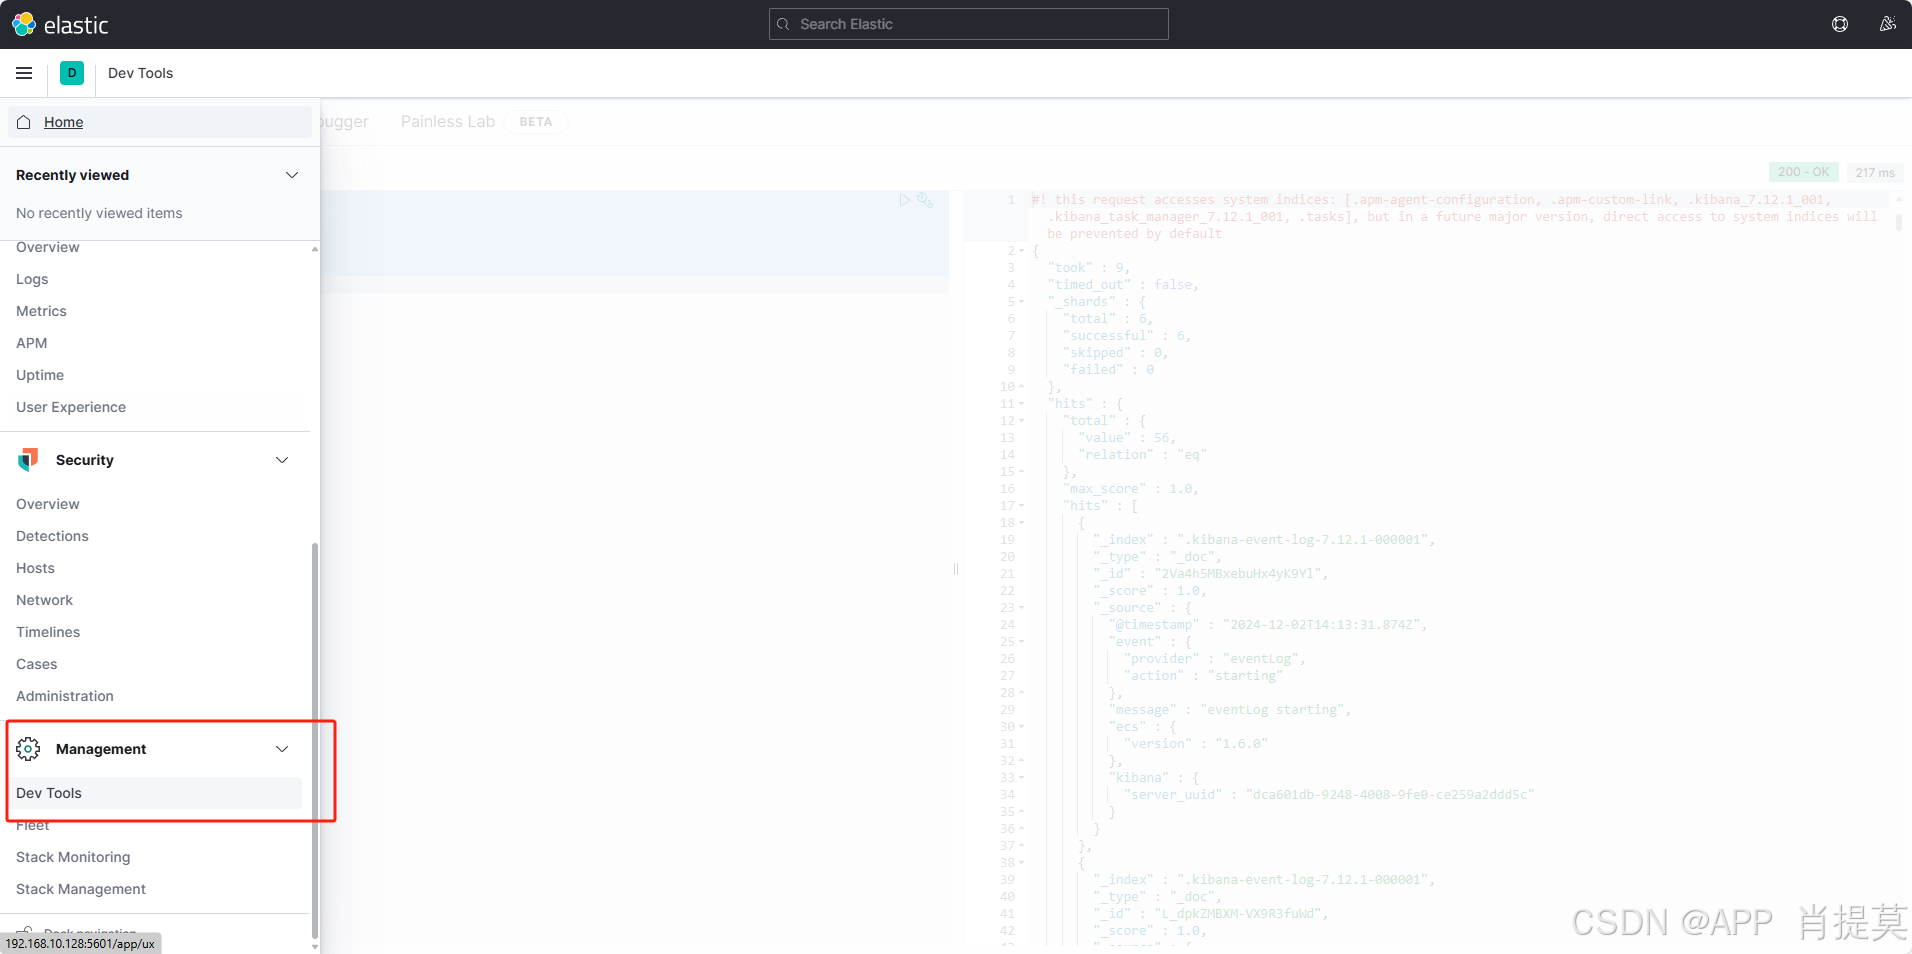Open Observability Metrics

[41, 311]
